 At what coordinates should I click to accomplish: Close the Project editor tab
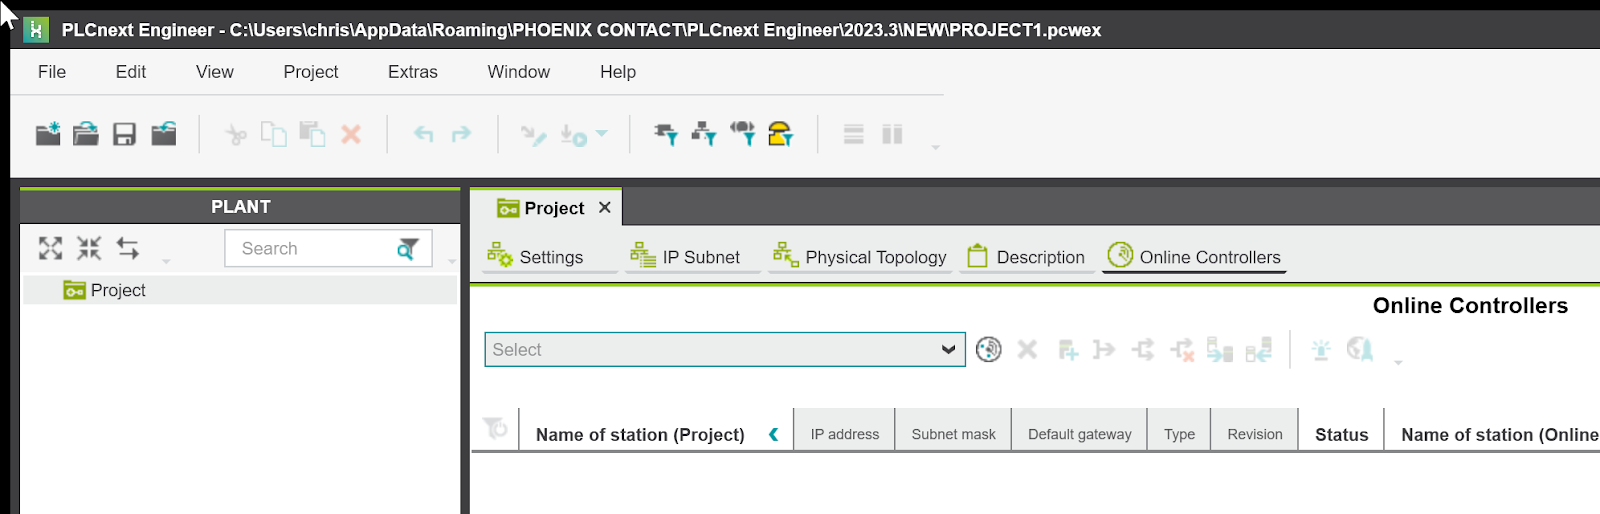pos(605,207)
